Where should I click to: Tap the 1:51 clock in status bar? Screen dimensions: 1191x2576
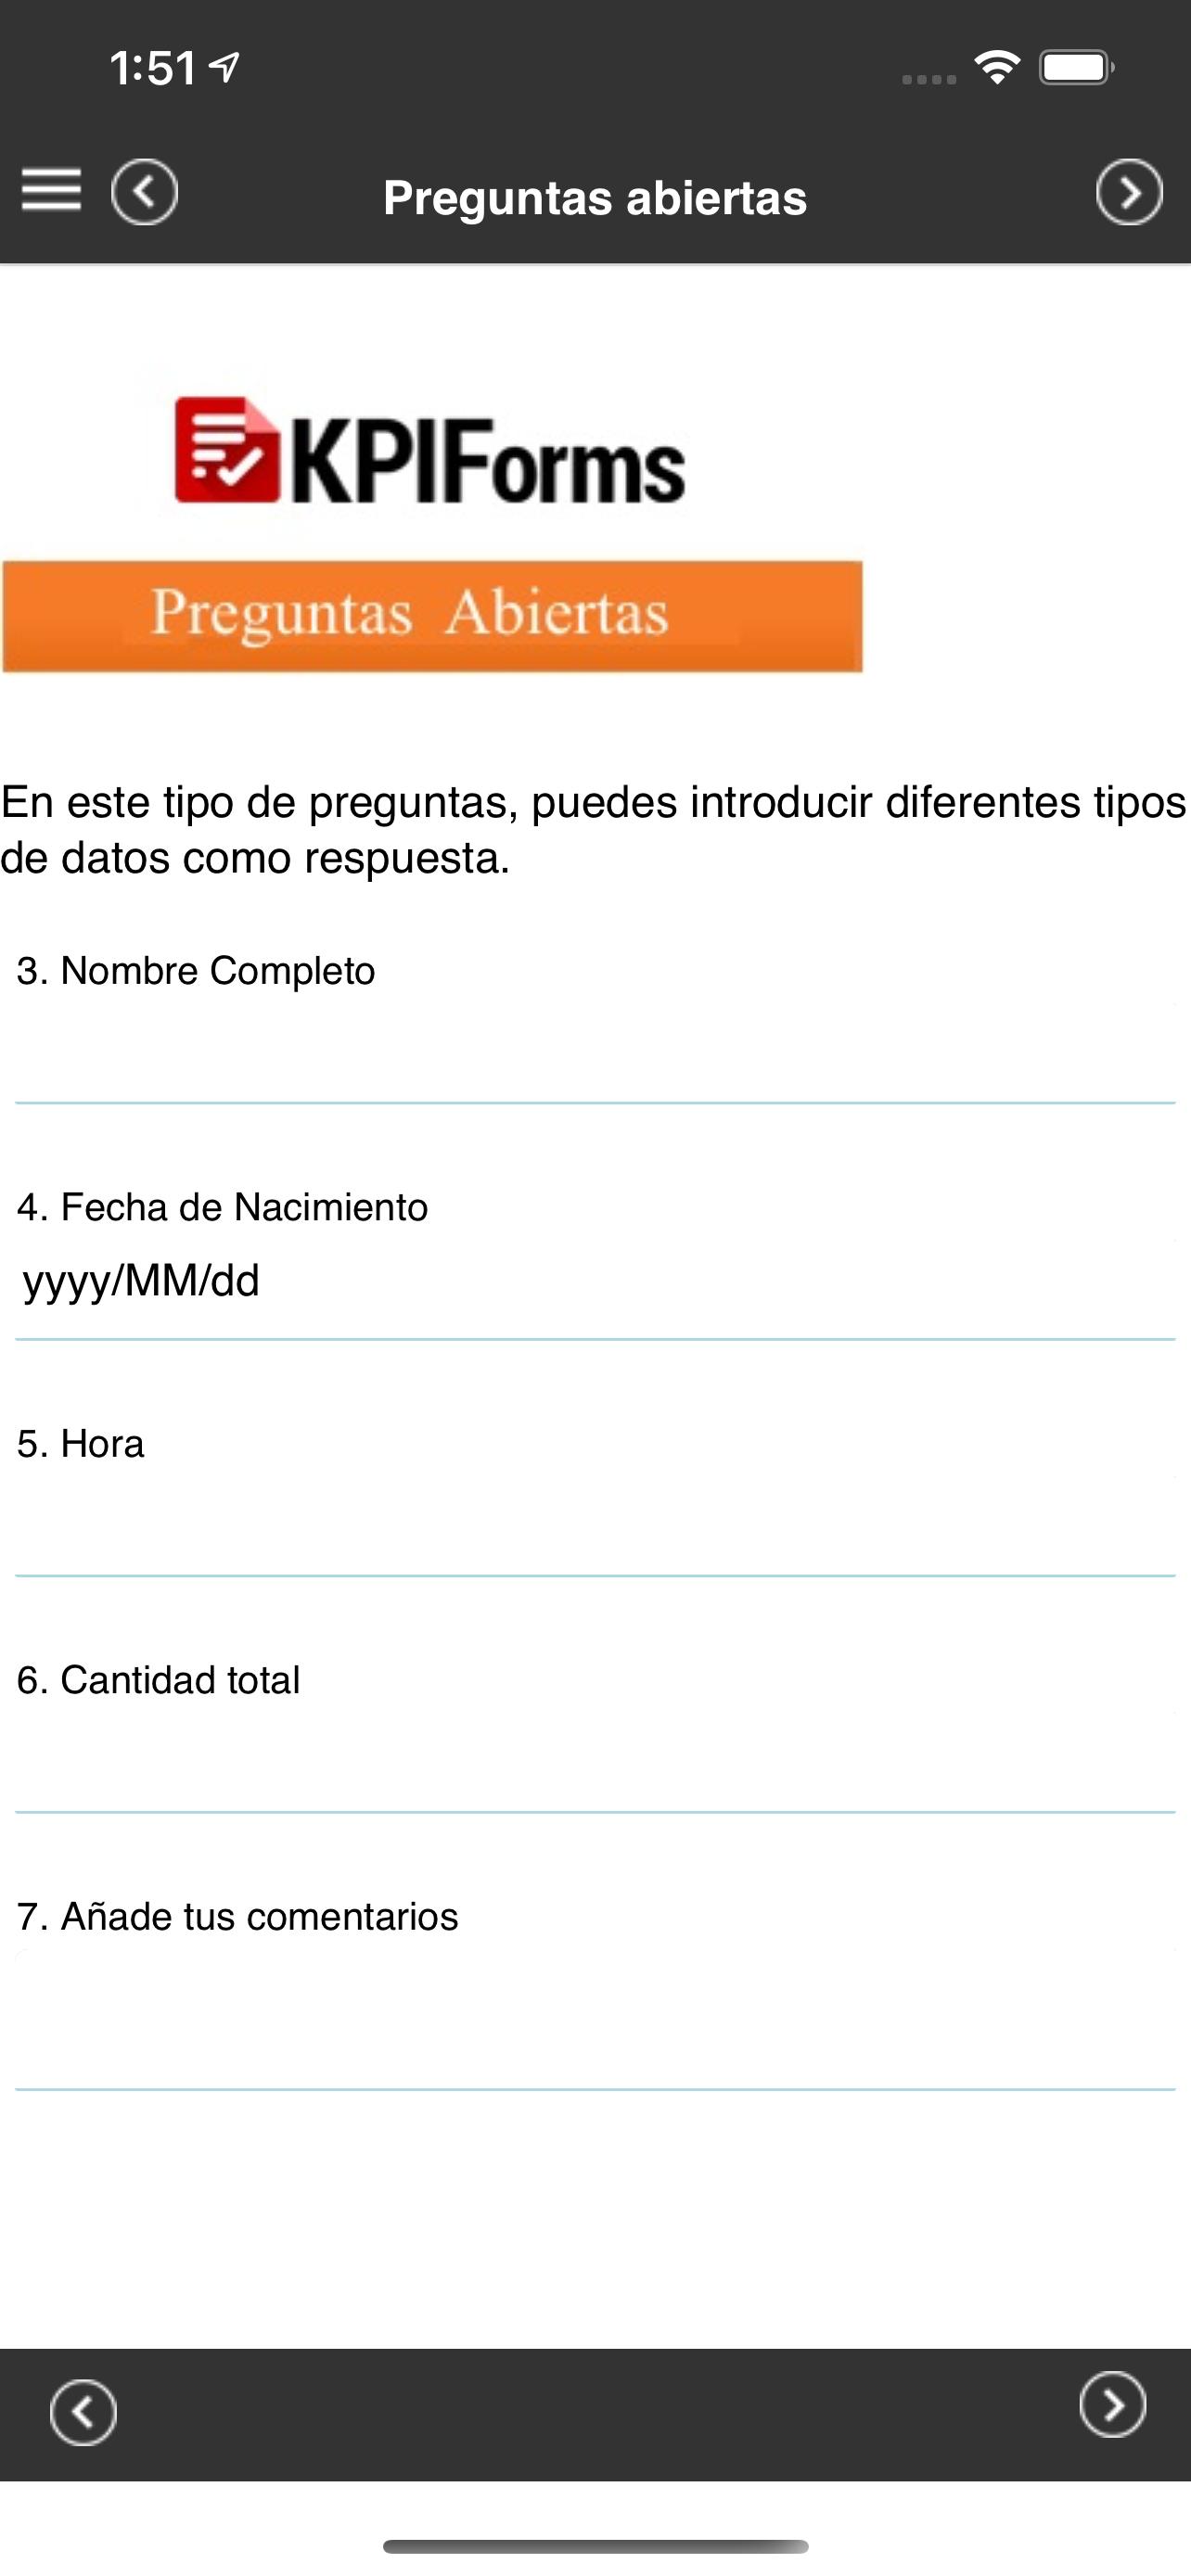[x=153, y=68]
